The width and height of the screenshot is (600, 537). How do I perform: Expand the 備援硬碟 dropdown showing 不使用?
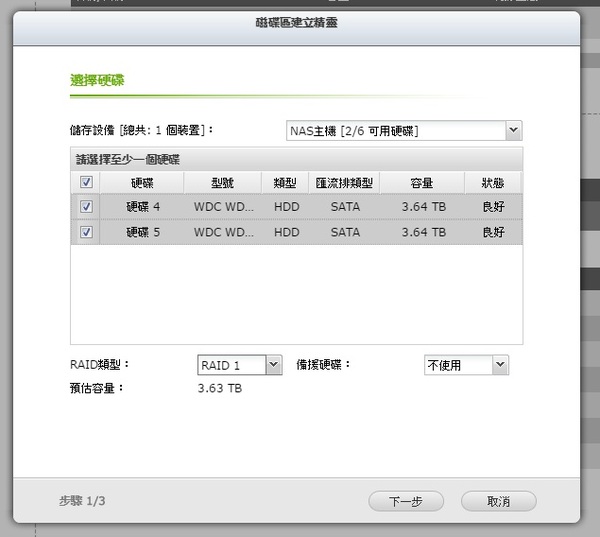click(x=467, y=365)
